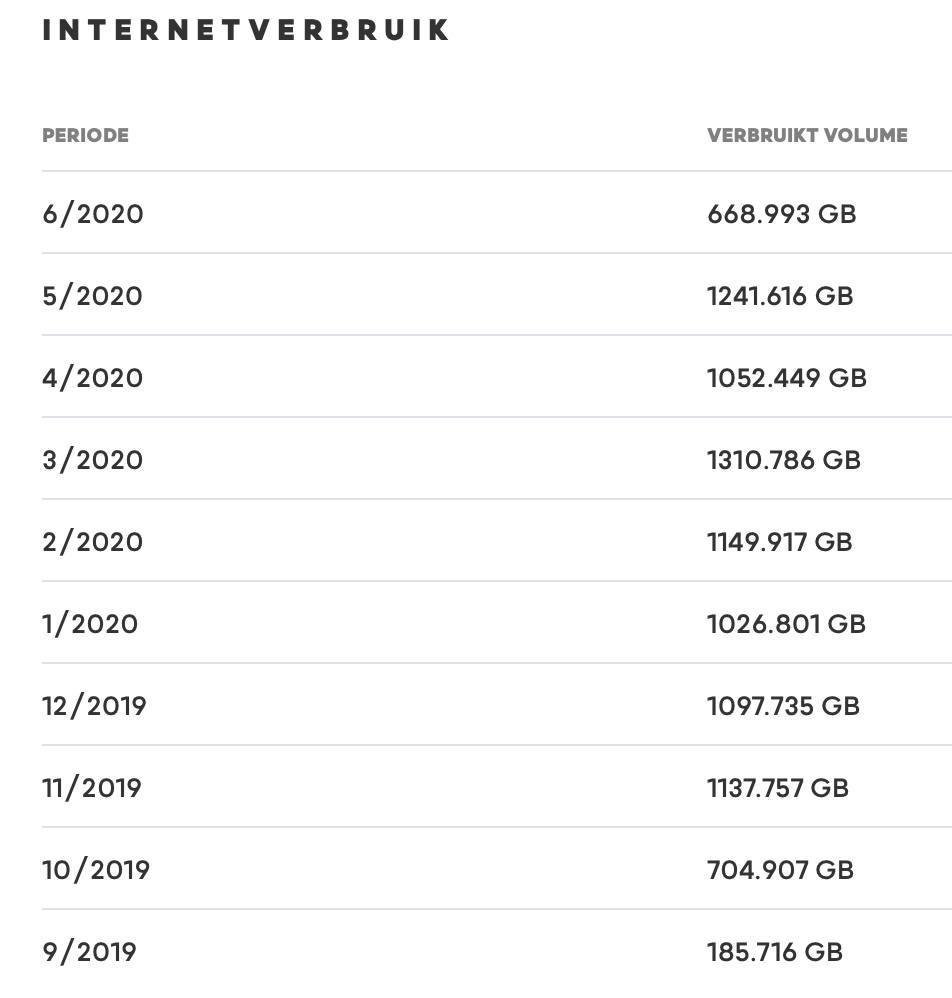Click the 1149.917 GB volume

(779, 542)
